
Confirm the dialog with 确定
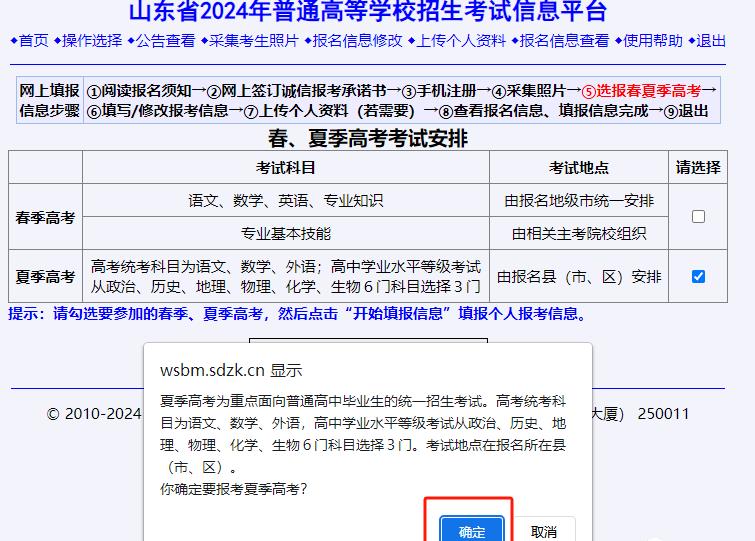point(472,530)
